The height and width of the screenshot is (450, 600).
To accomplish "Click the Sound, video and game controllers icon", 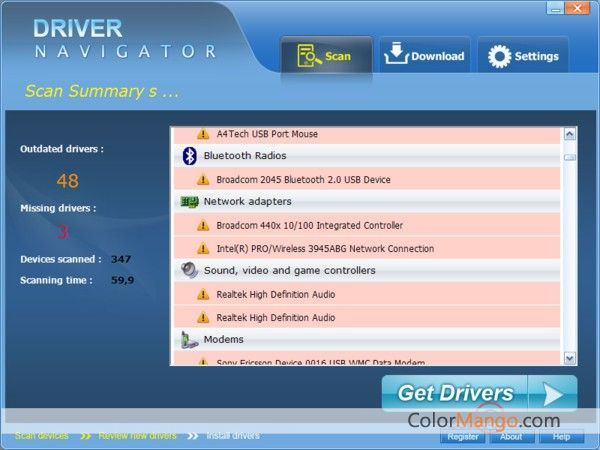I will (x=189, y=271).
